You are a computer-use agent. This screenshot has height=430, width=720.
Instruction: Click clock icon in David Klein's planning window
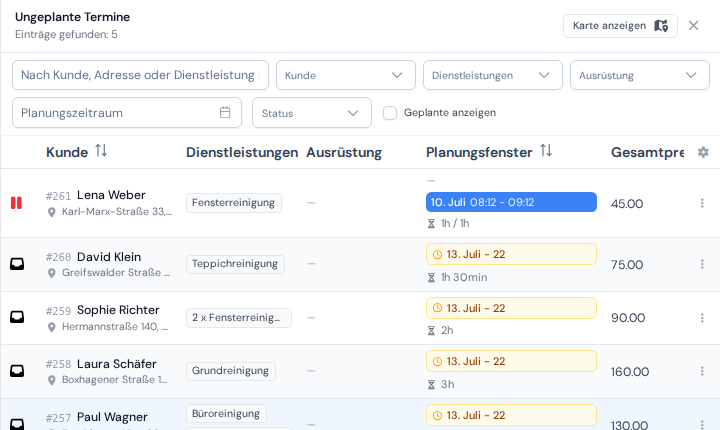click(437, 255)
